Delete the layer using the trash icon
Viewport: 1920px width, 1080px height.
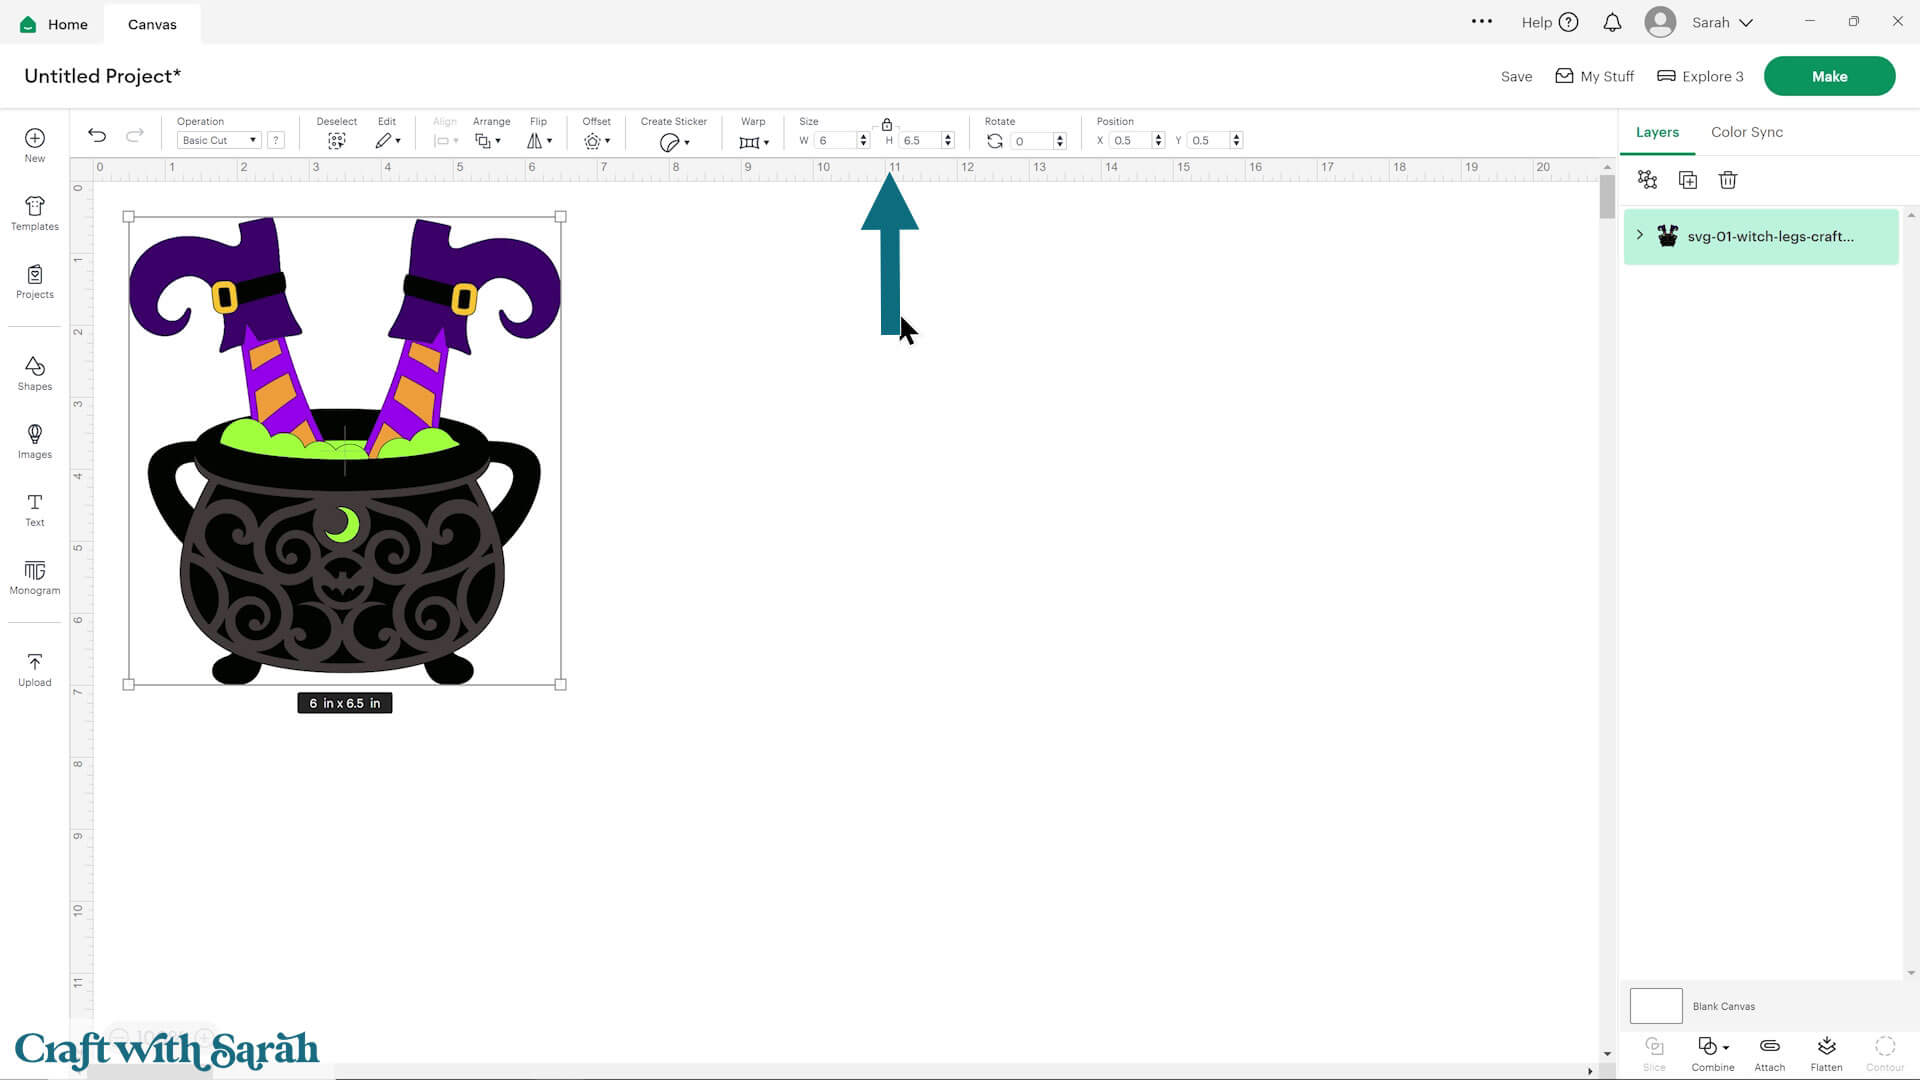[1727, 180]
